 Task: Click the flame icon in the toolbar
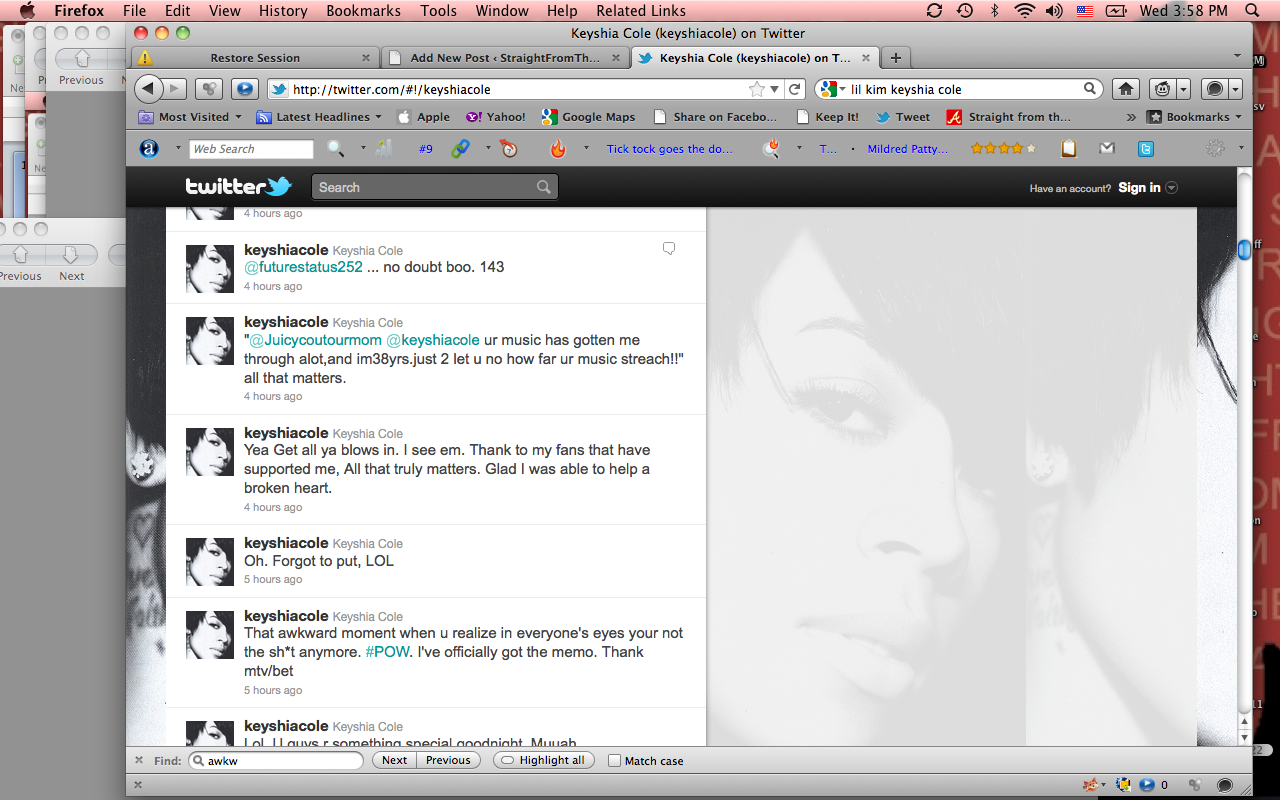point(558,149)
